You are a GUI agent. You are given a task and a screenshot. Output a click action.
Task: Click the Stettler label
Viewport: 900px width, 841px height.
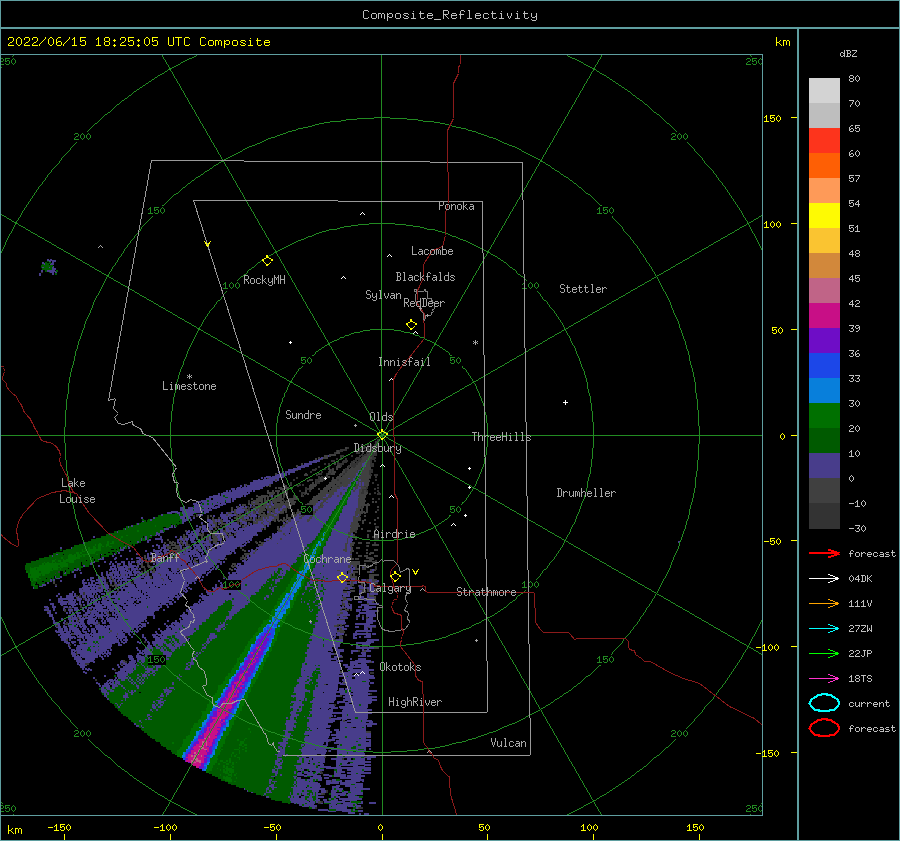coord(583,289)
